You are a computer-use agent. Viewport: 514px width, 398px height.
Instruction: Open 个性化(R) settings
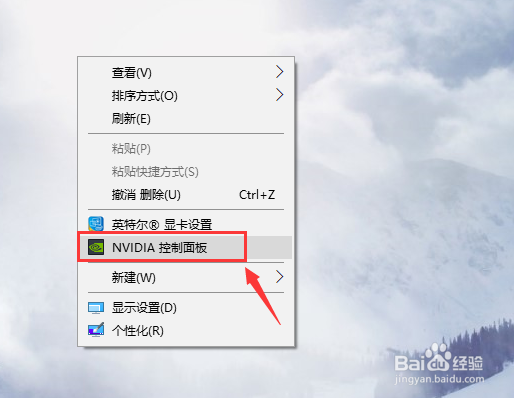(x=186, y=331)
